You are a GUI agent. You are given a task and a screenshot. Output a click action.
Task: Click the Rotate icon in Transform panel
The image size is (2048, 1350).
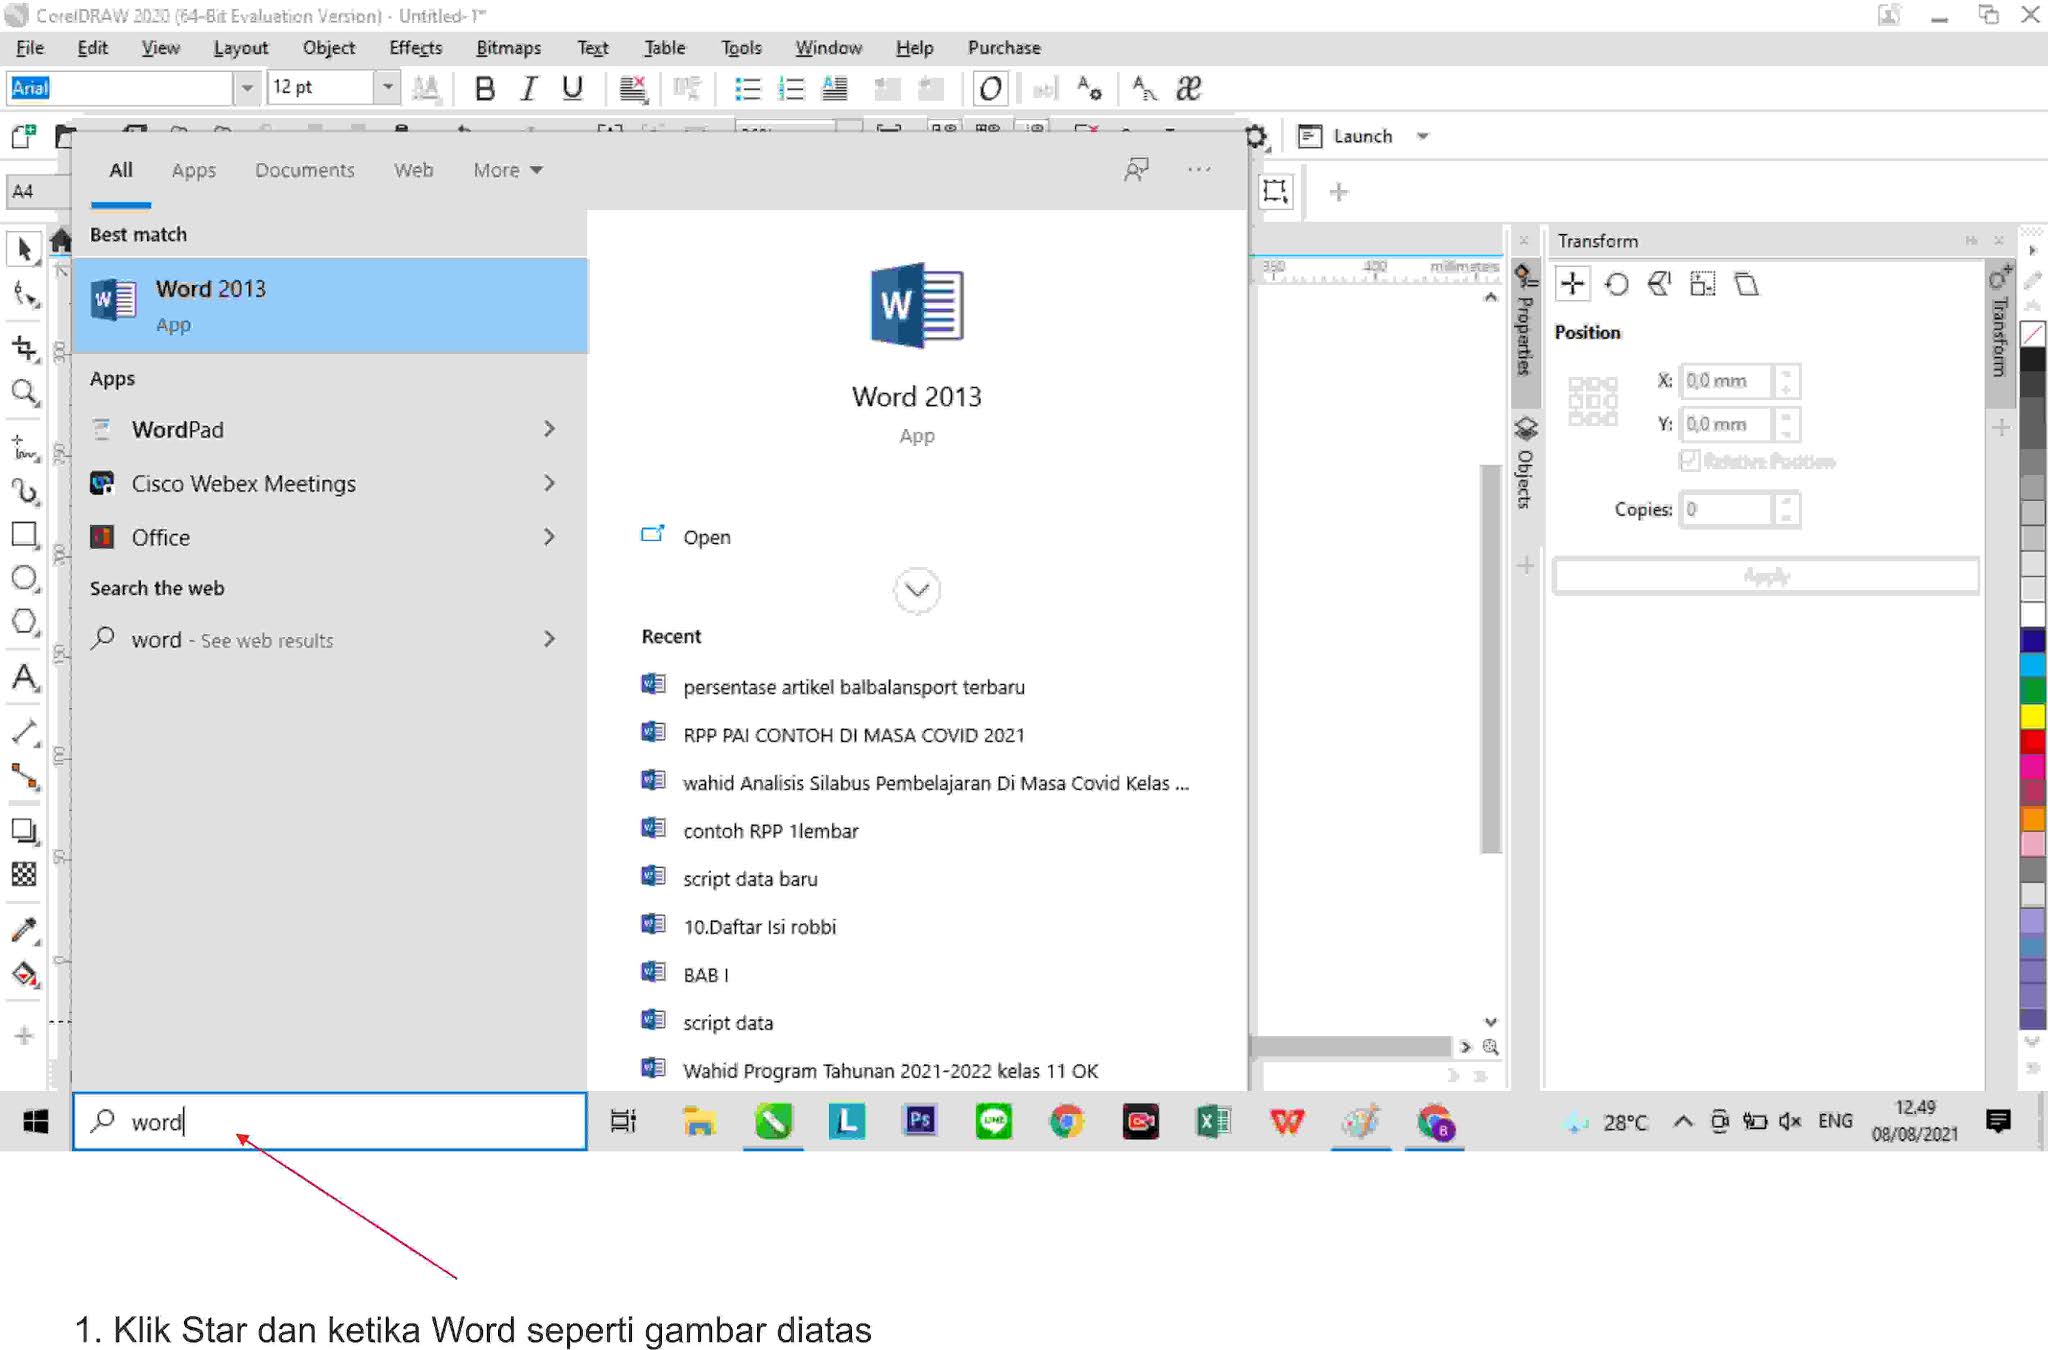pyautogui.click(x=1616, y=285)
